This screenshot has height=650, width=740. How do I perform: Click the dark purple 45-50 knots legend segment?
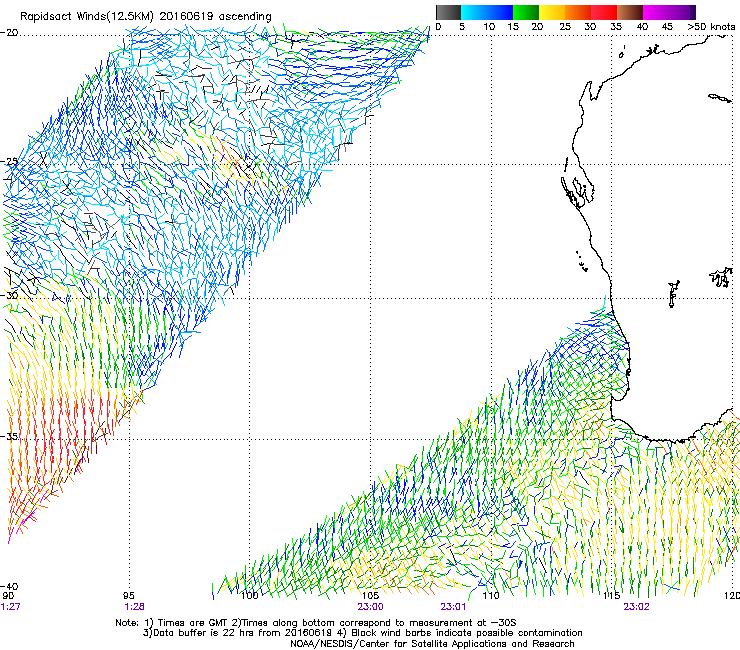tap(682, 12)
